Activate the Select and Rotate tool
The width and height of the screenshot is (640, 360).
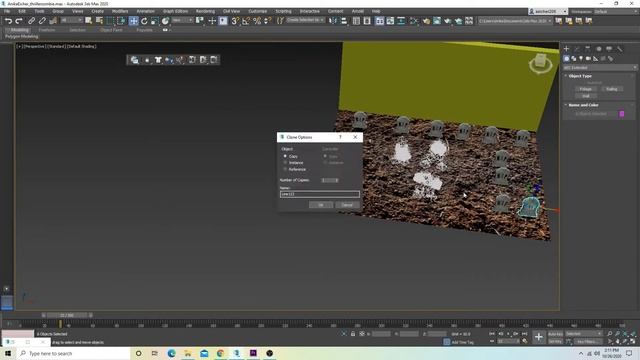[x=144, y=21]
